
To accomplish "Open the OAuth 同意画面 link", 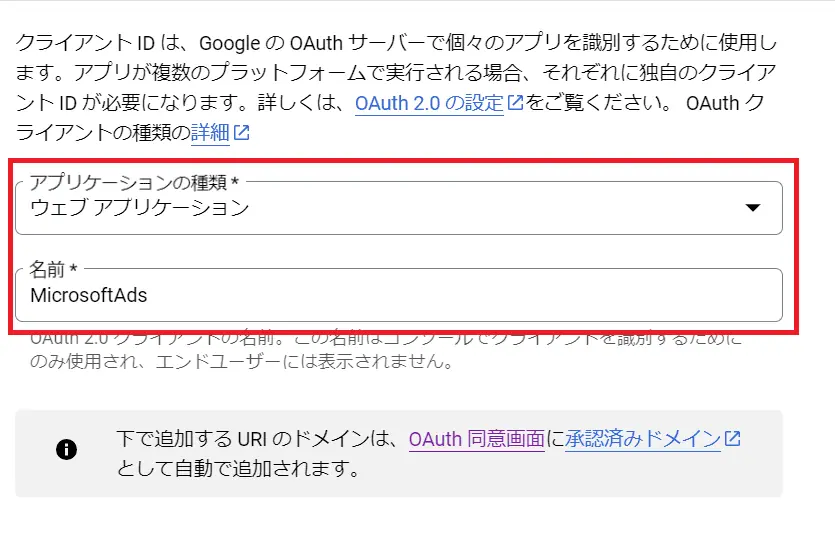I will [476, 438].
